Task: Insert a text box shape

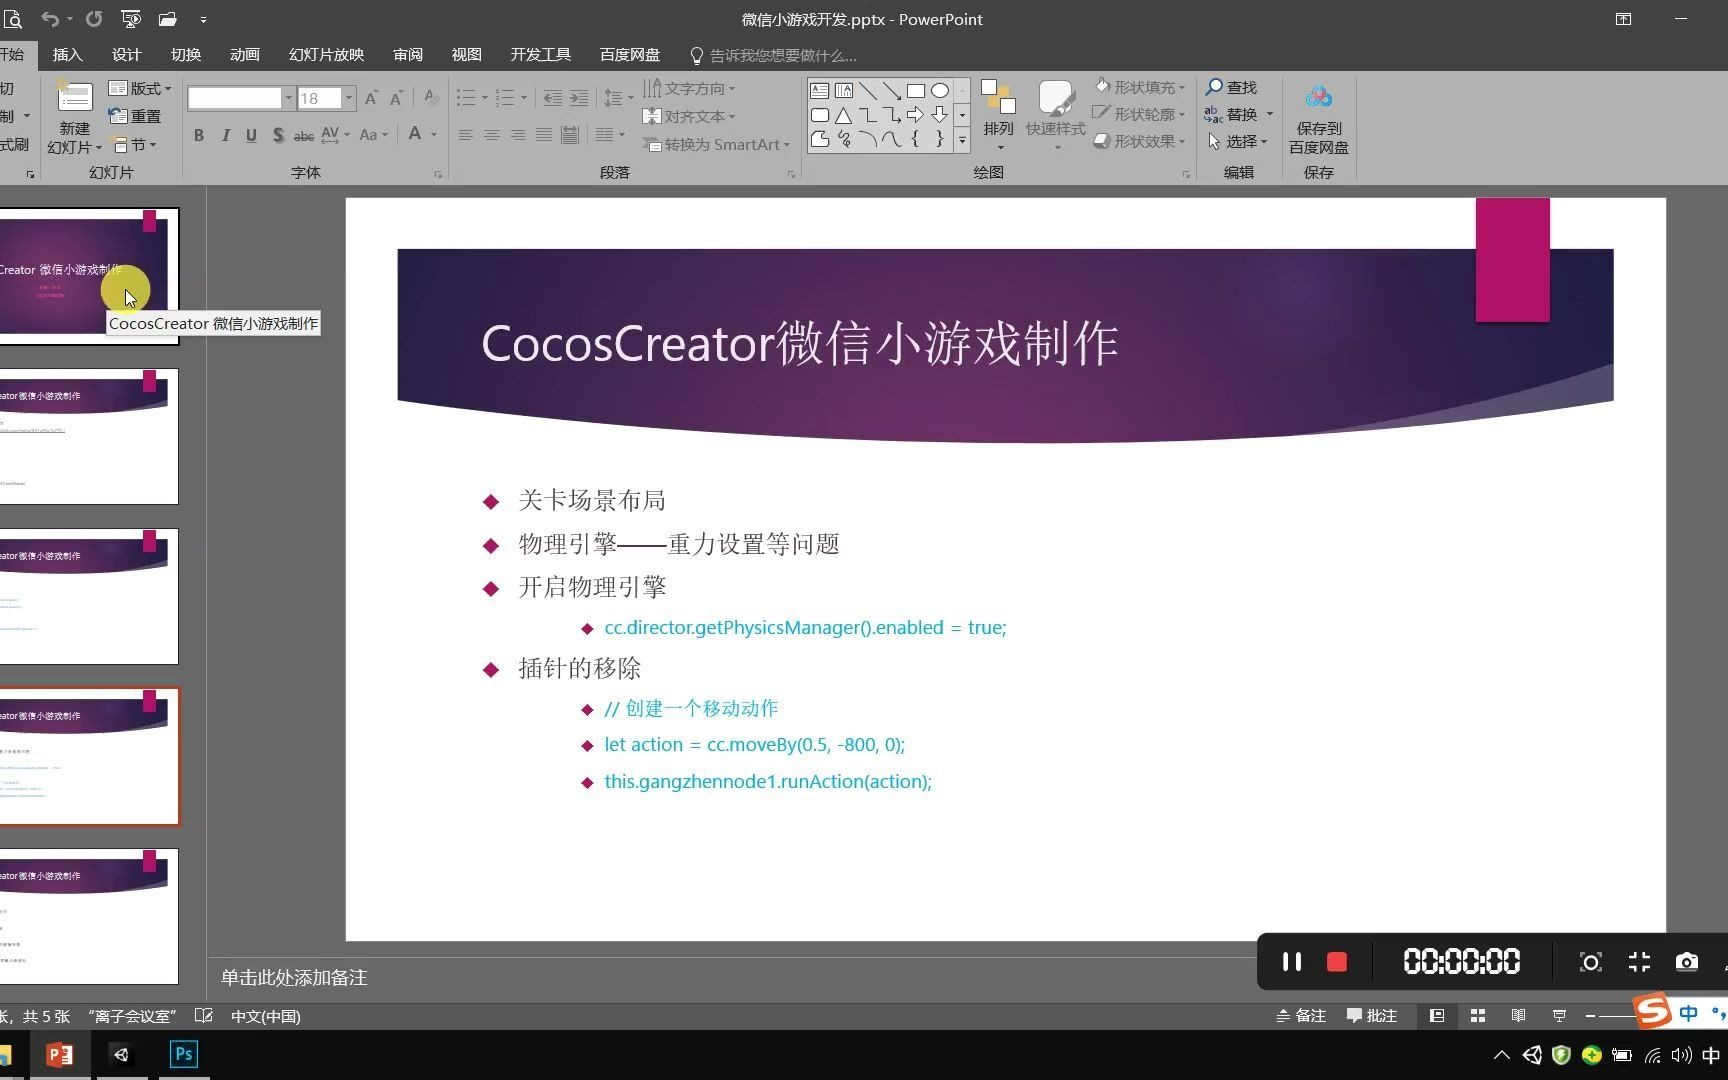Action: click(820, 90)
